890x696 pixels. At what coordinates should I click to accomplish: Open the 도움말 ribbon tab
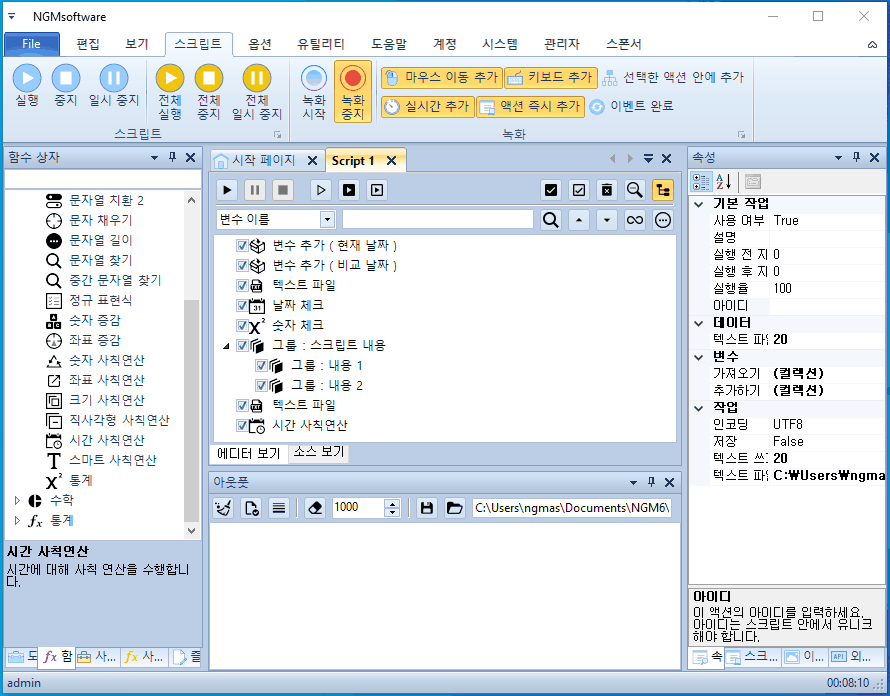(389, 44)
